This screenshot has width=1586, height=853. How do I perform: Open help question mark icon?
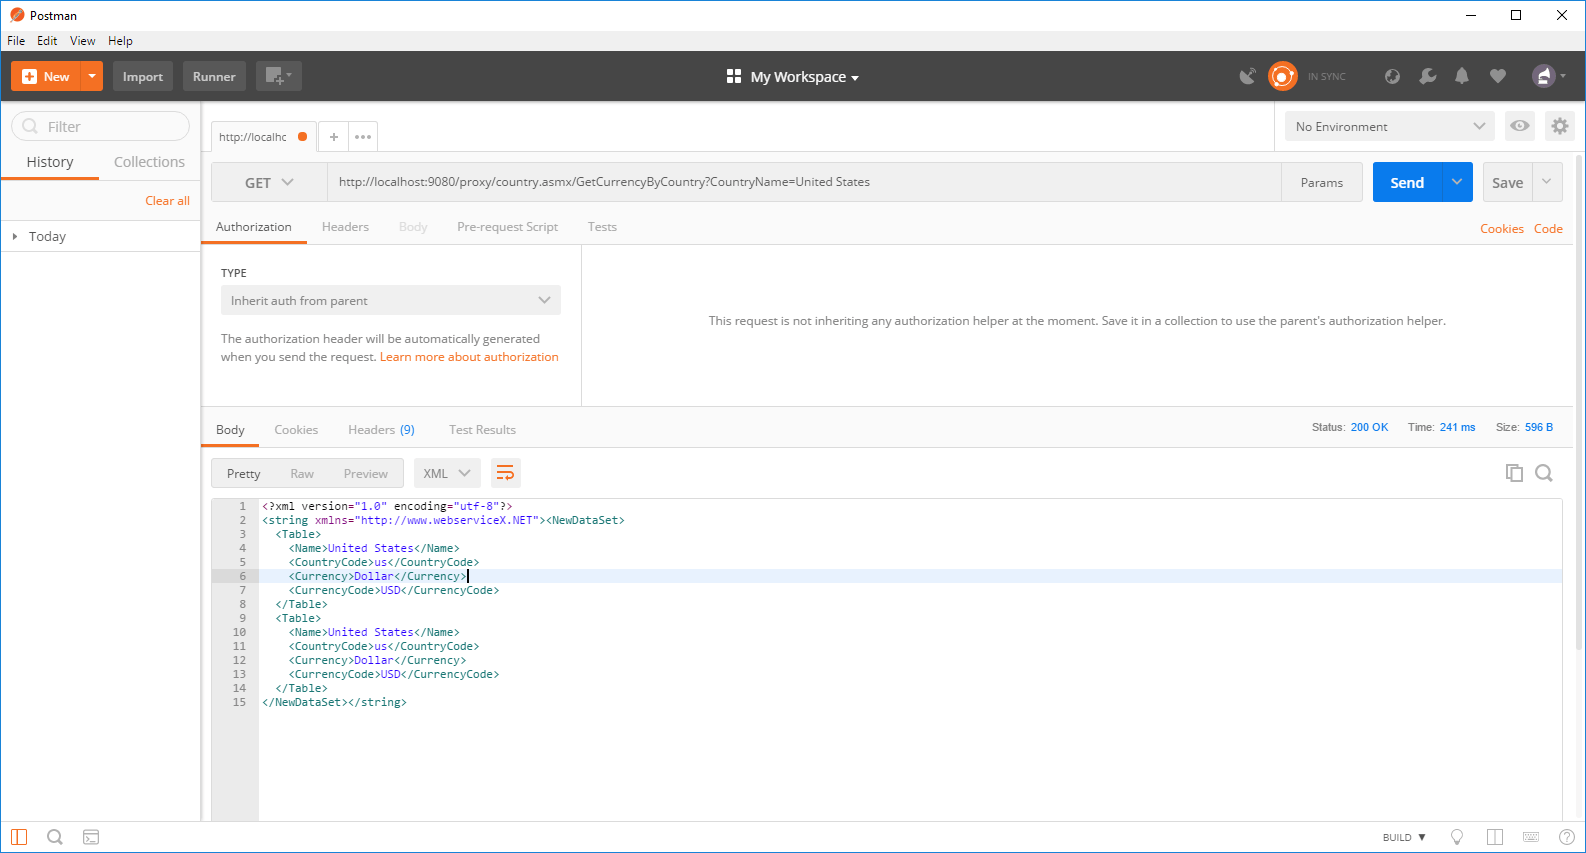tap(1567, 837)
